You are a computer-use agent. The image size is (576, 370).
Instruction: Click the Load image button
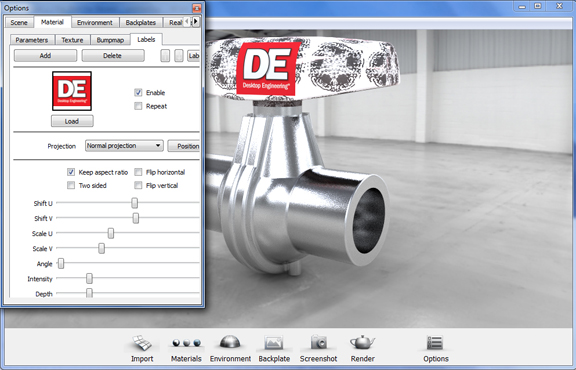[72, 121]
